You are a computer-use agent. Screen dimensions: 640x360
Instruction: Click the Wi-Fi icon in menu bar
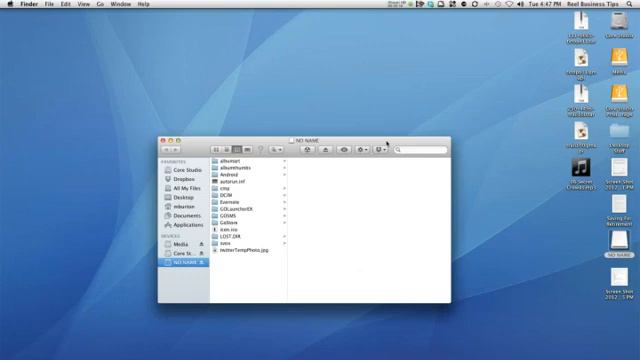click(509, 4)
